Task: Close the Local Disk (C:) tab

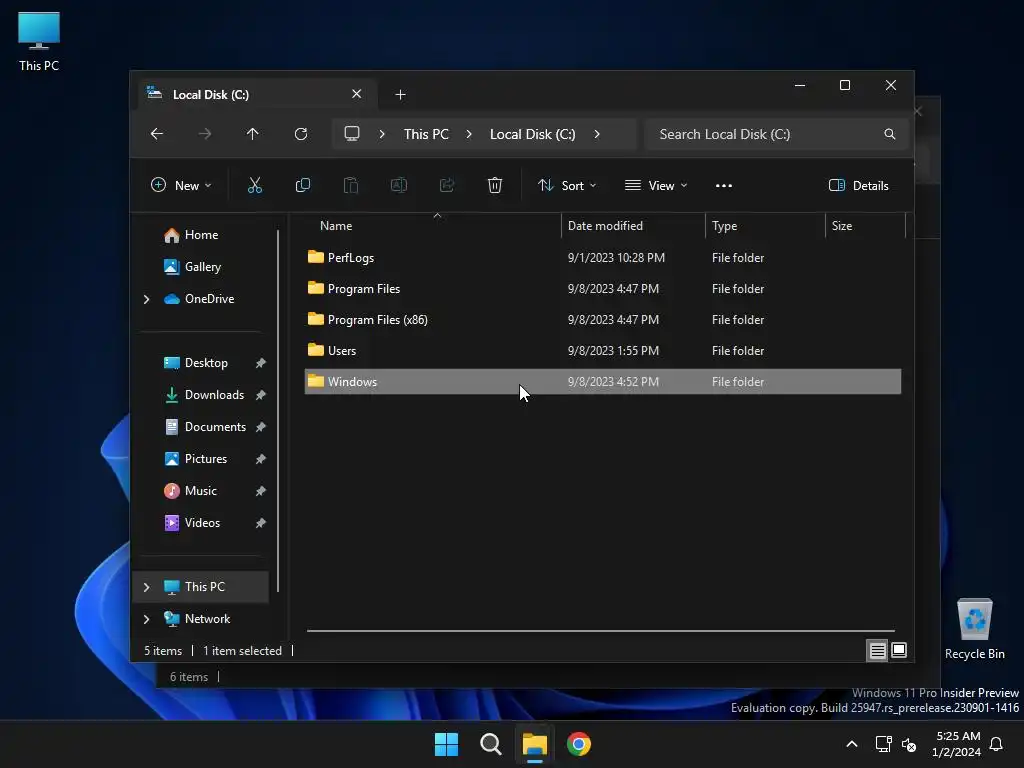Action: tap(357, 94)
